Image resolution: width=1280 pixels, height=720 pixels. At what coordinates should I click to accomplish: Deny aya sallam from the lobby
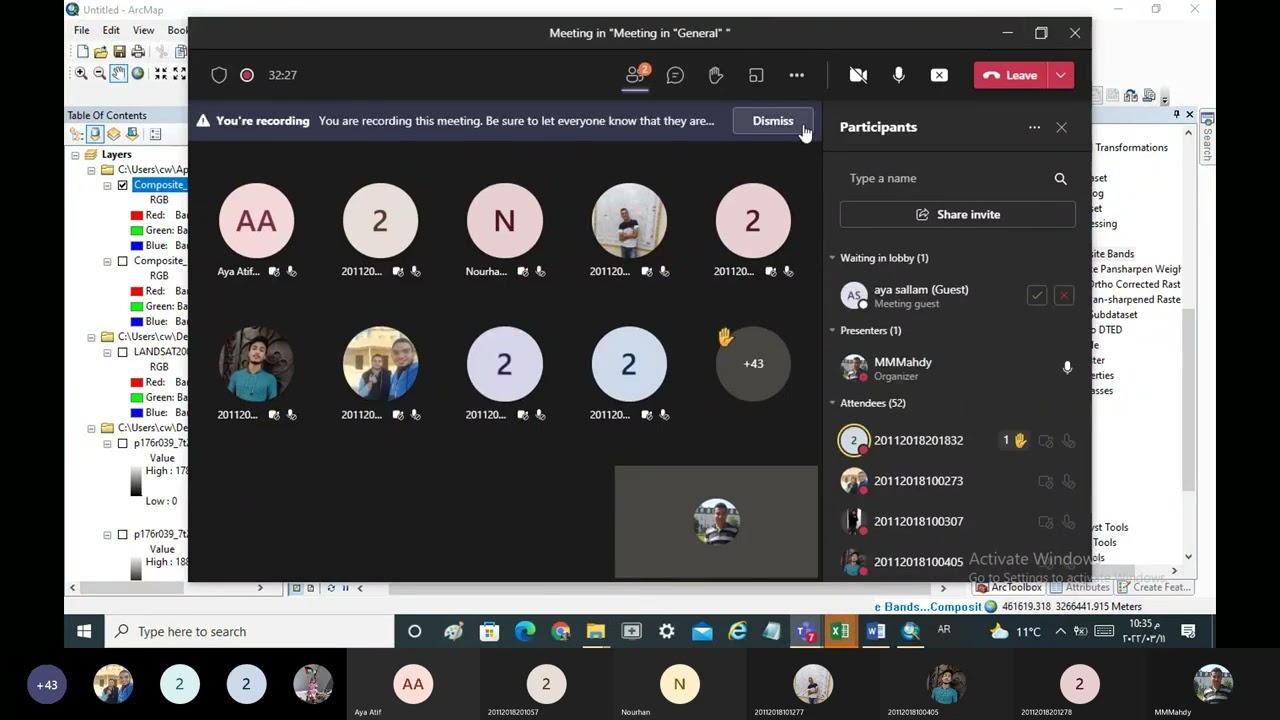(1064, 296)
